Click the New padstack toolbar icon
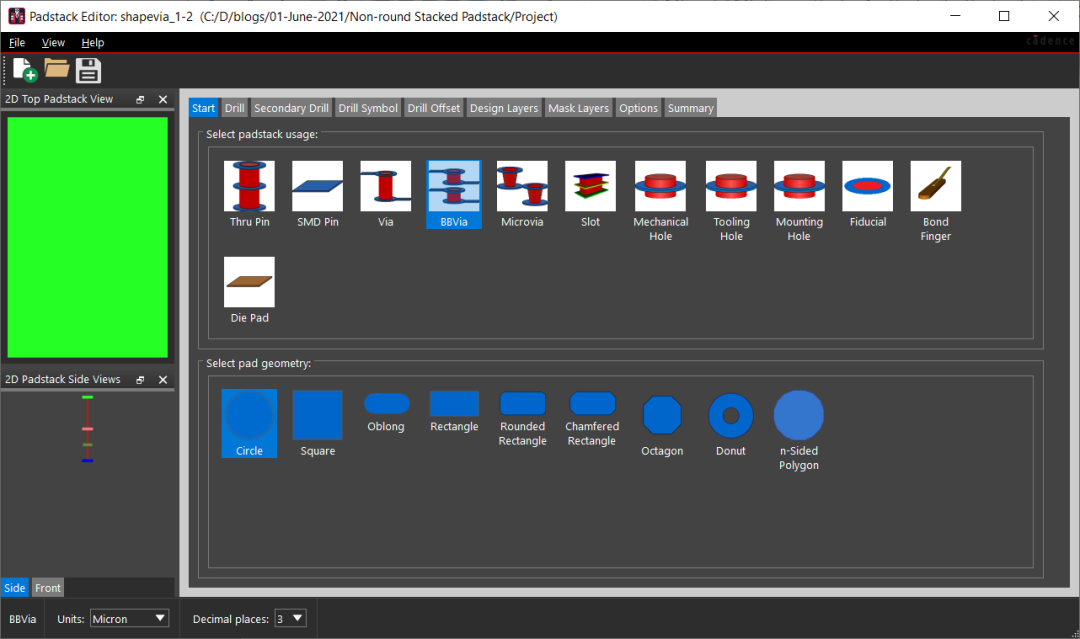The height and width of the screenshot is (639, 1080). 24,70
